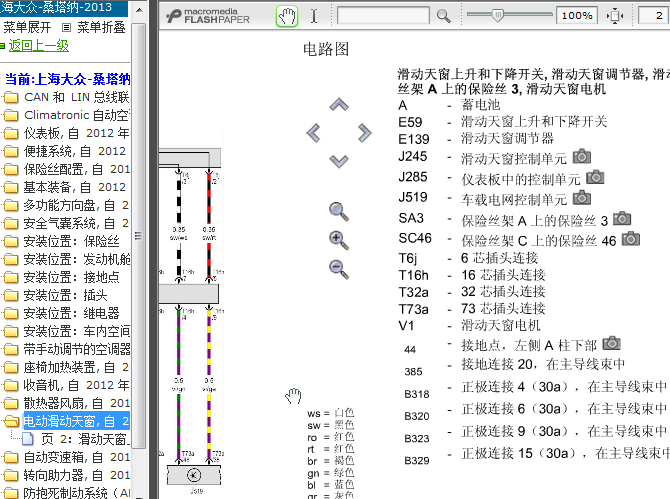670x499 pixels.
Task: Click the 菜单折叠 collapse icon
Action: point(66,28)
